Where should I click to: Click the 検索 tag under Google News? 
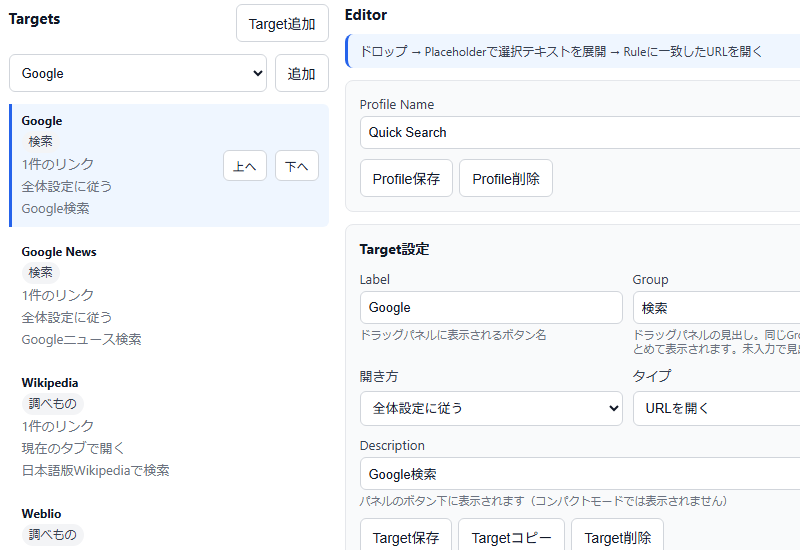(x=40, y=273)
